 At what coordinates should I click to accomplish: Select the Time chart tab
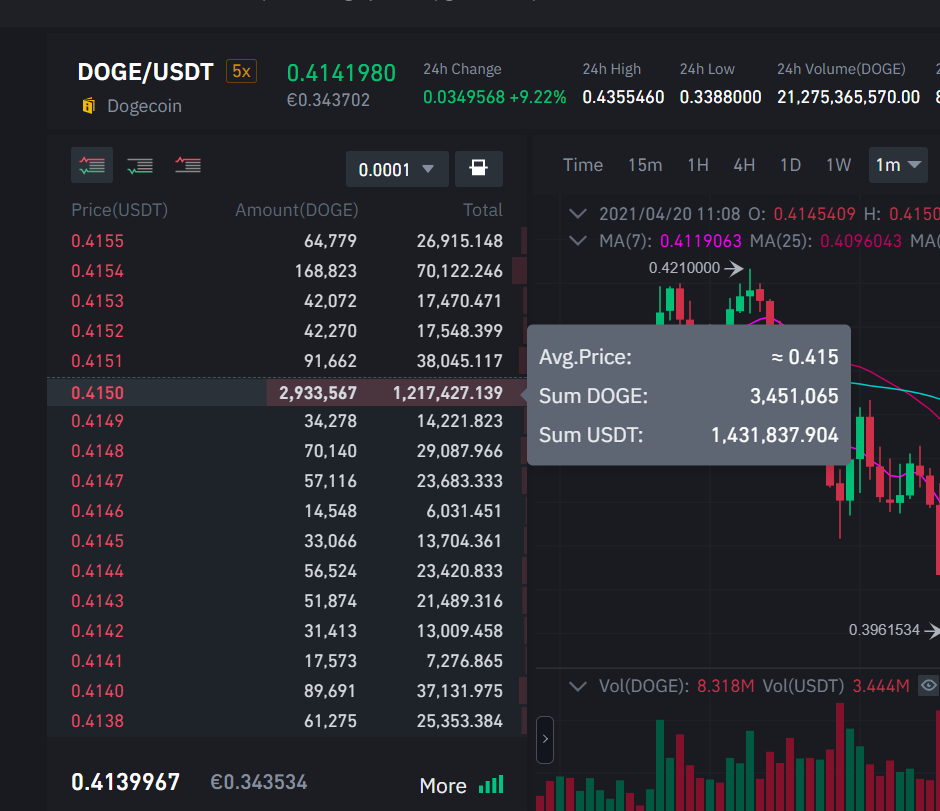coord(583,165)
